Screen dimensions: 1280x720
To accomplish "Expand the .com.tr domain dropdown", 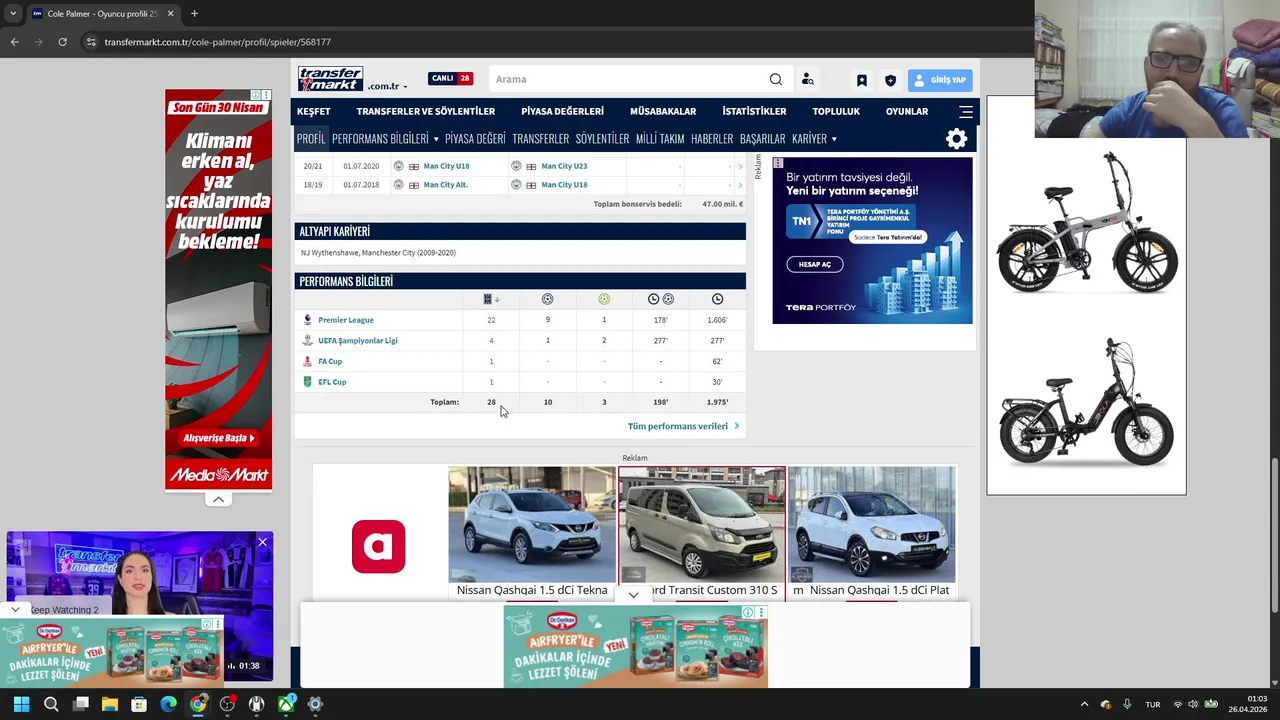I will 386,86.
